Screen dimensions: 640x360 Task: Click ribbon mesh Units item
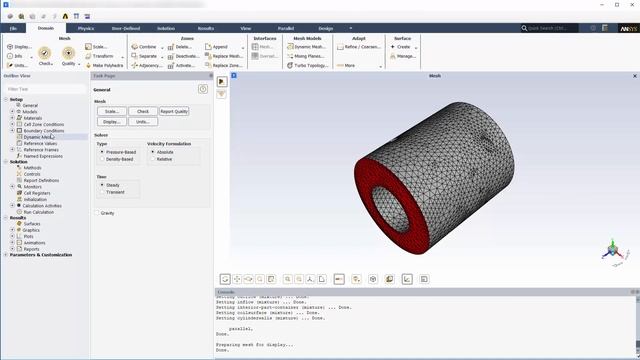coord(17,65)
